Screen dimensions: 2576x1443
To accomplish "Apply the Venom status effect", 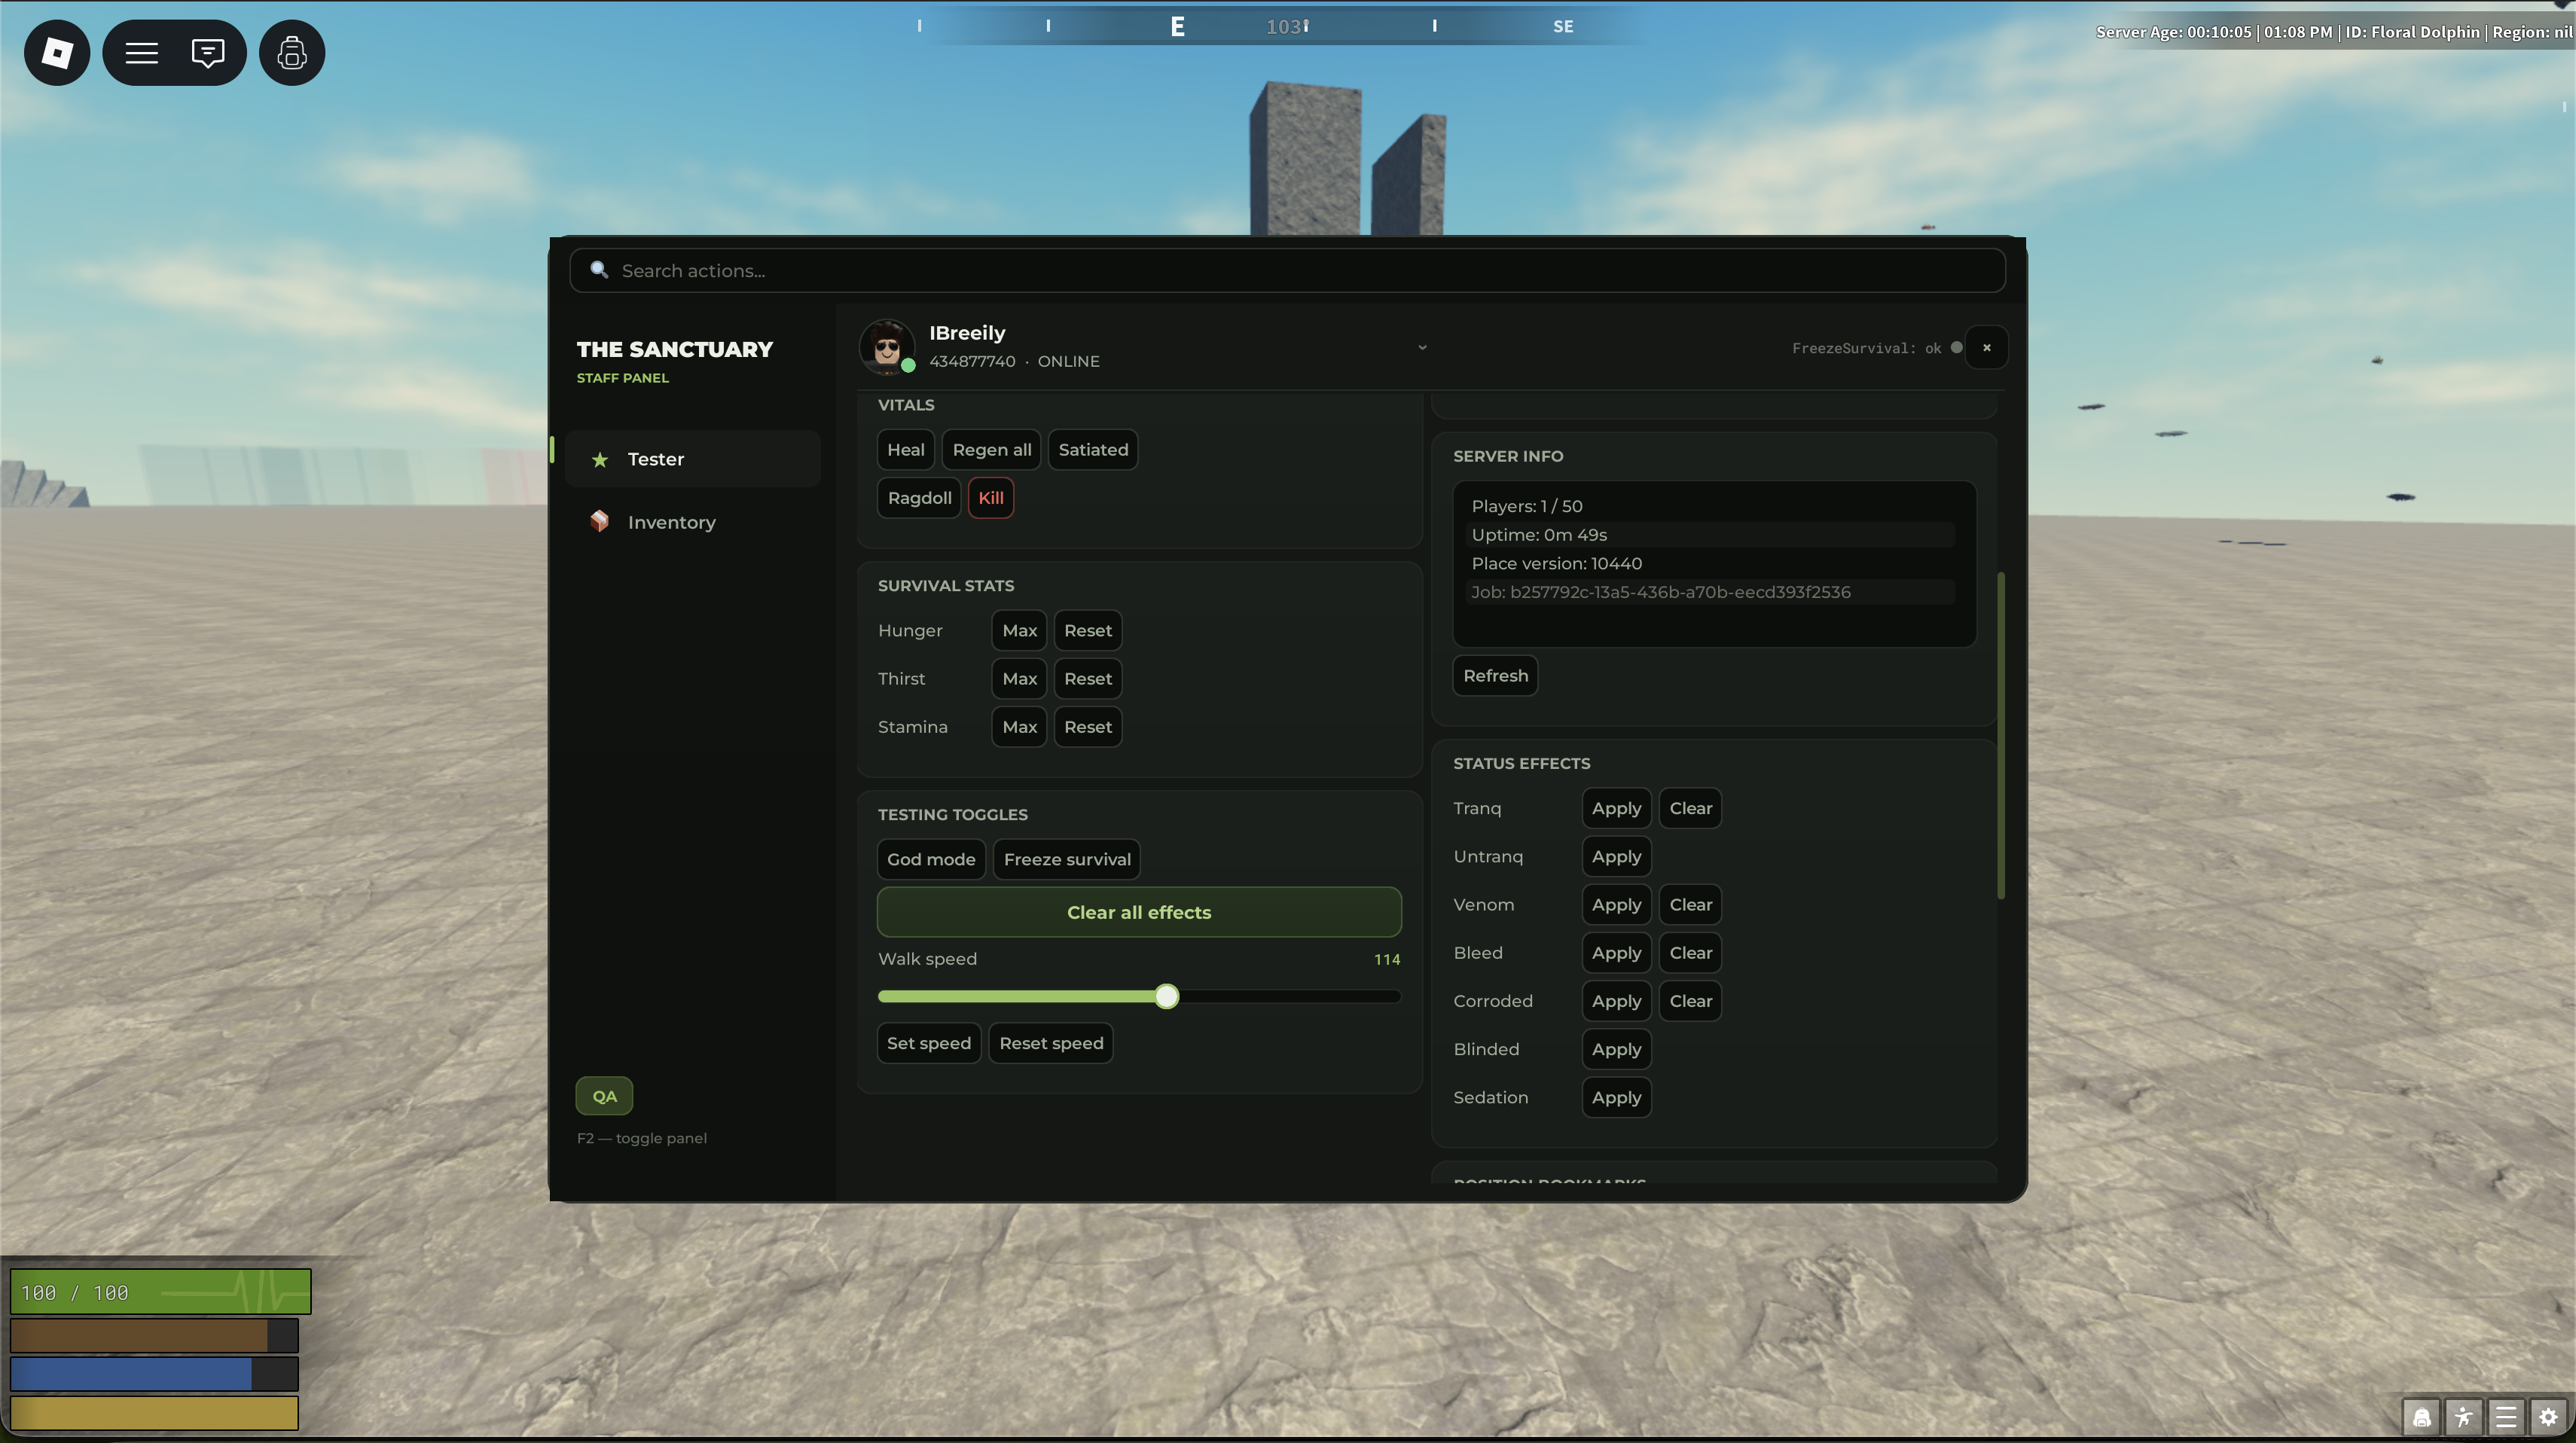I will [x=1616, y=905].
